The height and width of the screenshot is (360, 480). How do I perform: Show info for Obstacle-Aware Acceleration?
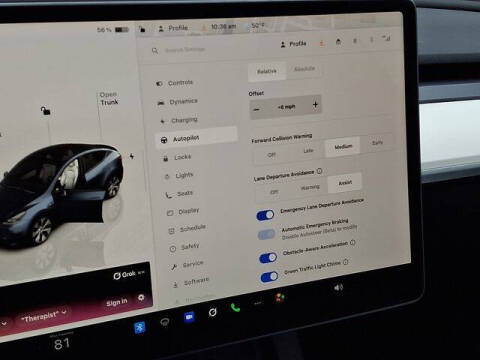[353, 243]
